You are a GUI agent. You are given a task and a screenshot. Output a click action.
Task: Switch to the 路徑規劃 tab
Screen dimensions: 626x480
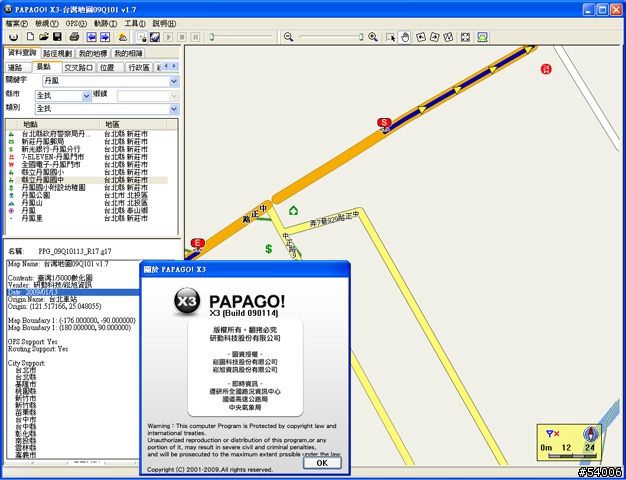(x=57, y=53)
